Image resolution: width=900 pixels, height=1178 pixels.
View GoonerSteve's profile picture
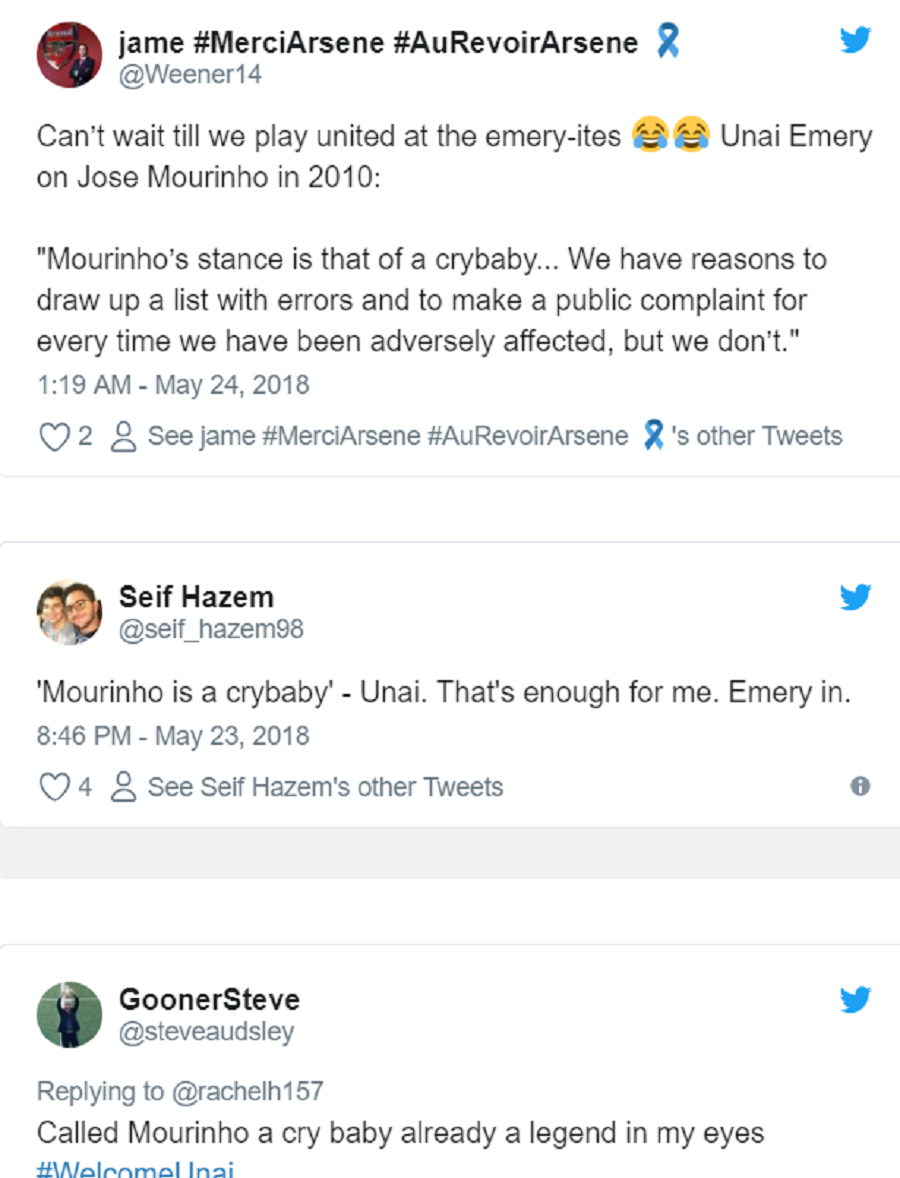point(69,1015)
